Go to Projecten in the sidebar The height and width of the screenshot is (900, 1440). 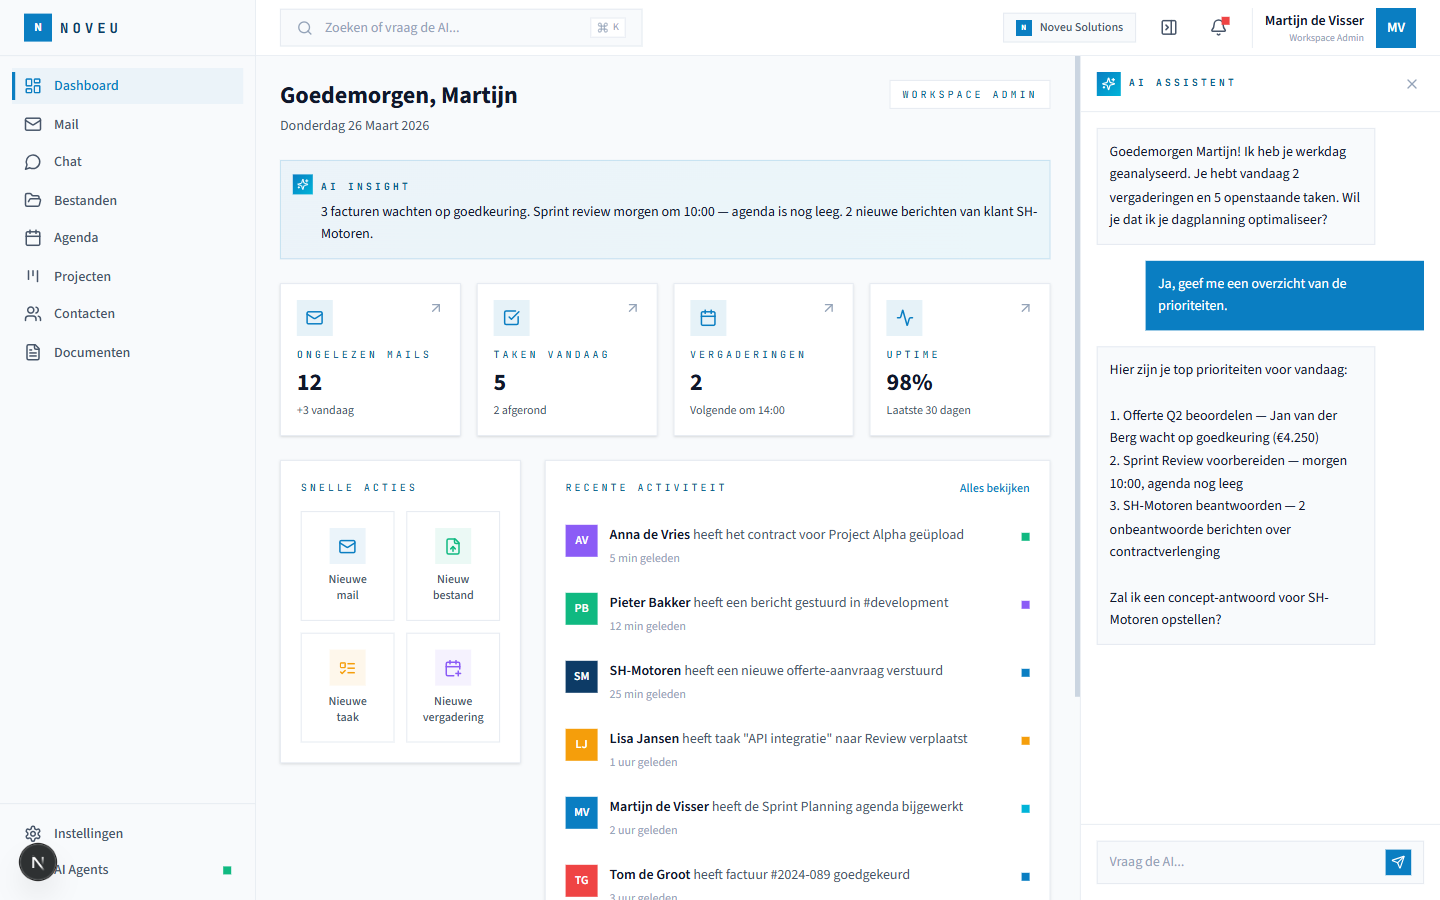point(82,276)
